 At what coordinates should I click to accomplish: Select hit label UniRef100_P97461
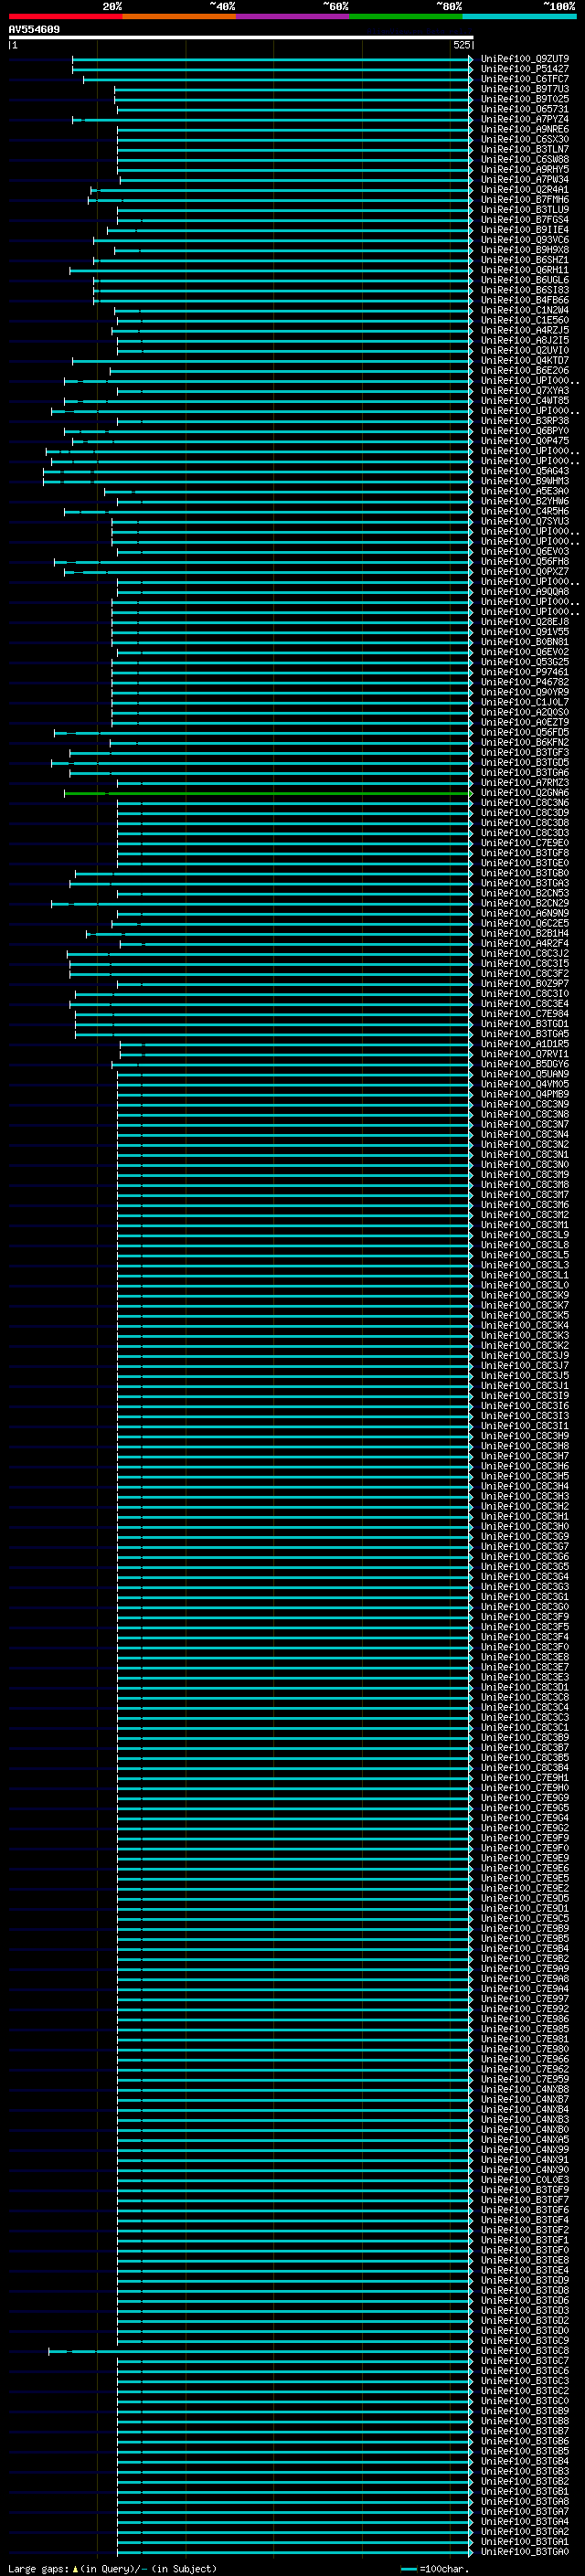(525, 672)
